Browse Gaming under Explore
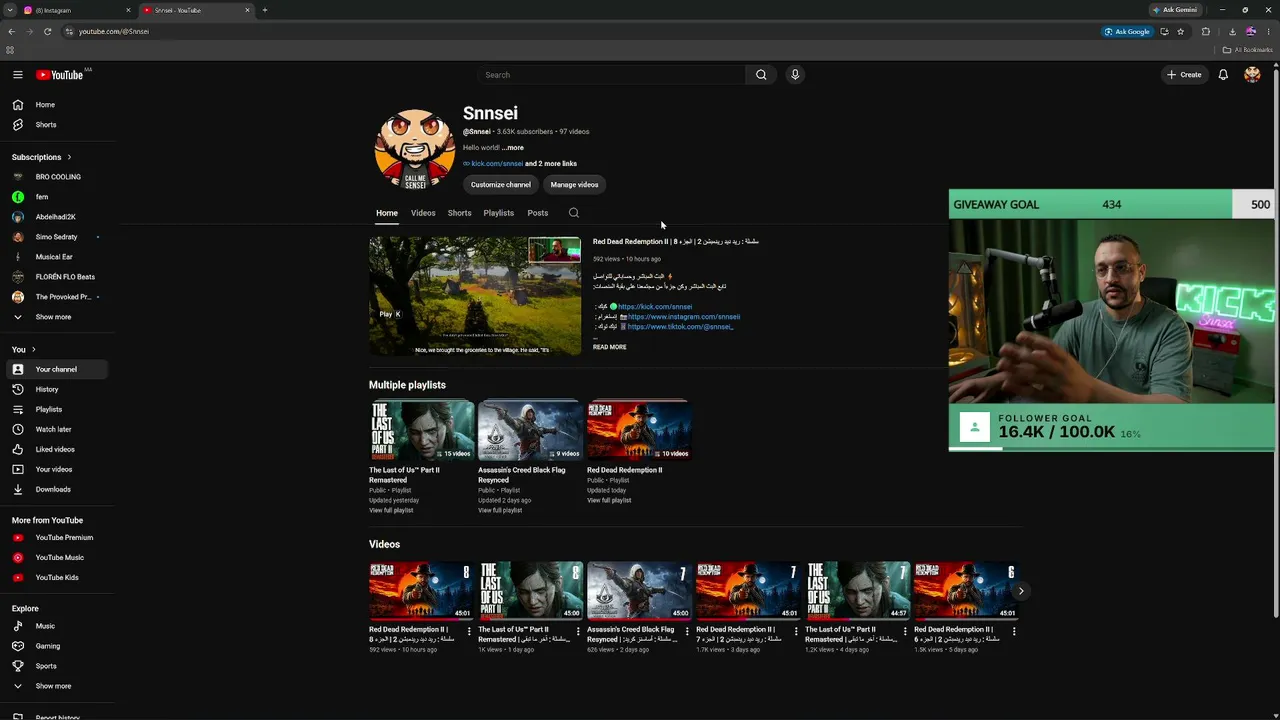The height and width of the screenshot is (720, 1280). [x=56, y=646]
